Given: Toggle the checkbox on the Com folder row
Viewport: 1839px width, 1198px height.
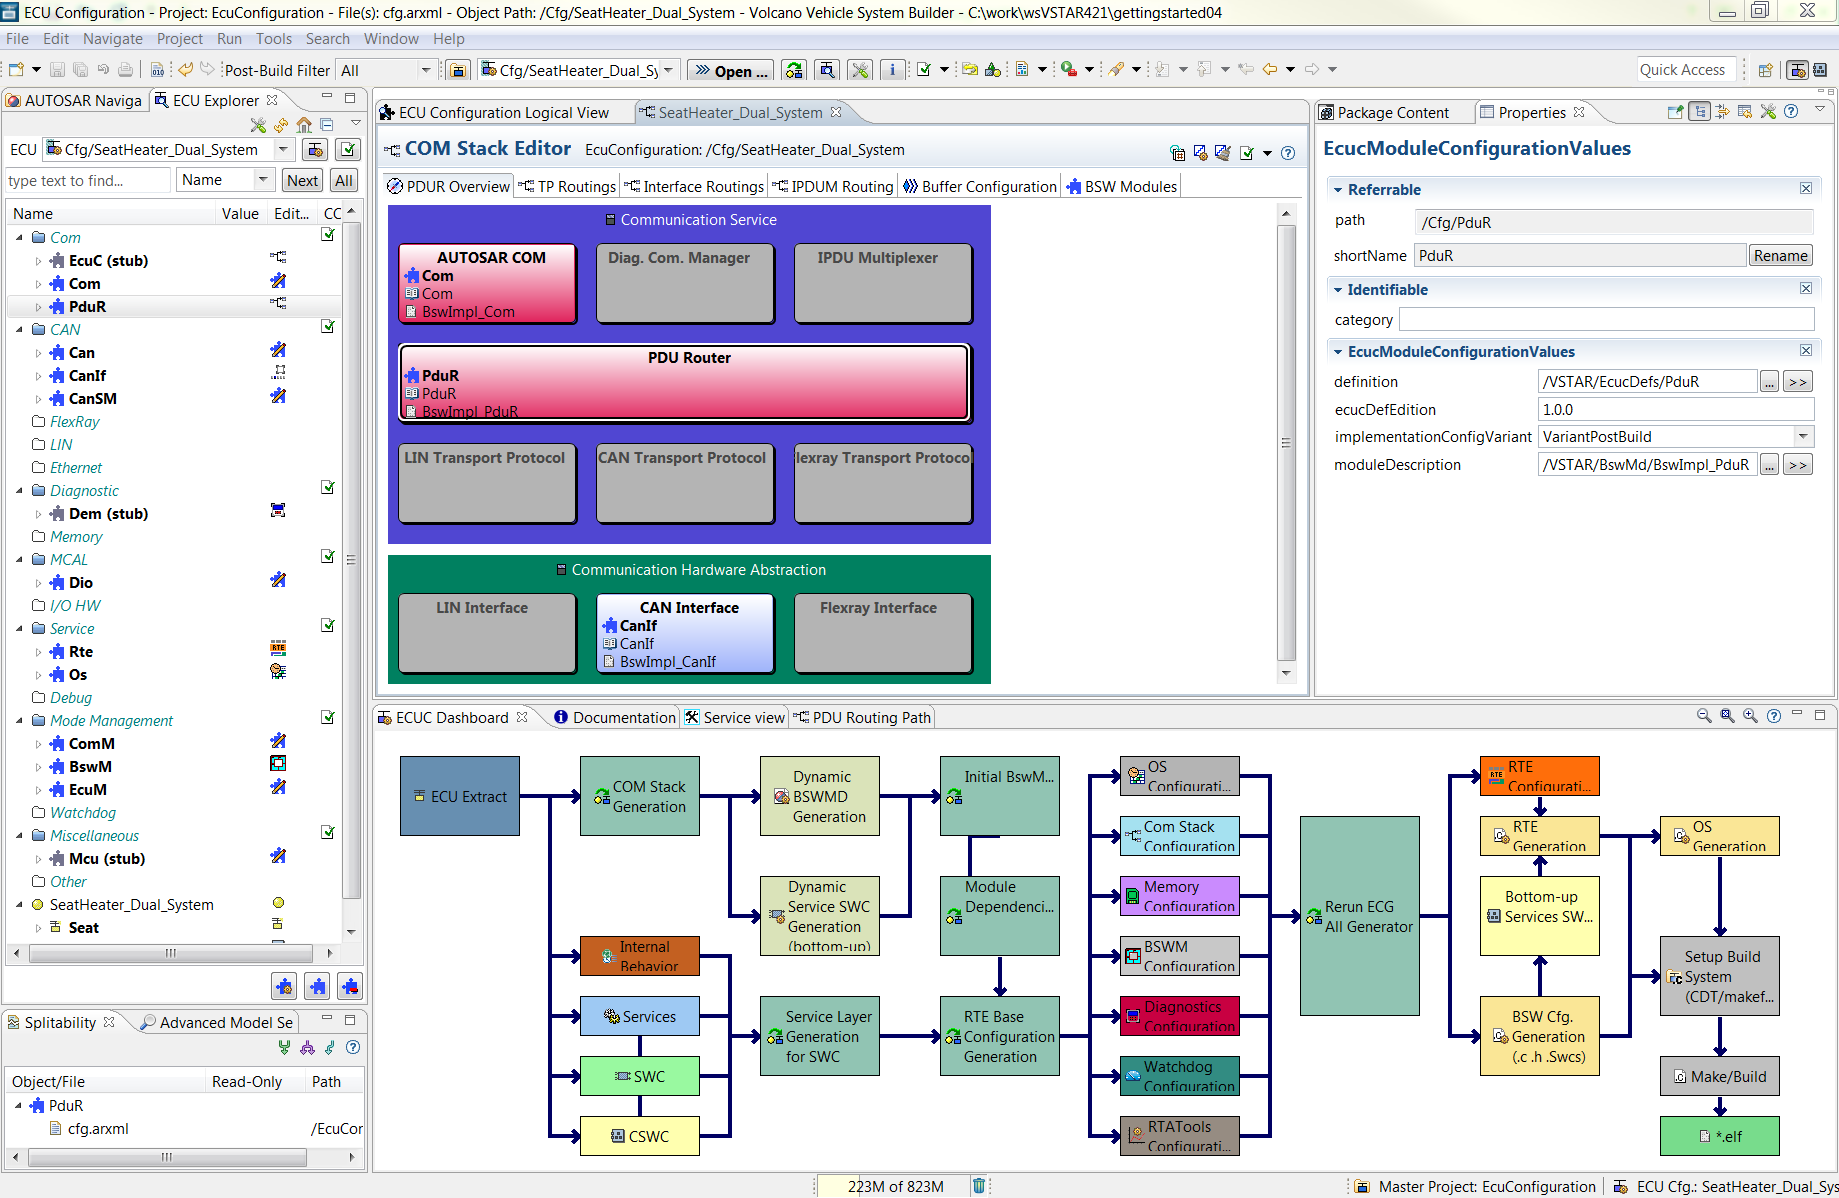Looking at the screenshot, I should [x=327, y=235].
